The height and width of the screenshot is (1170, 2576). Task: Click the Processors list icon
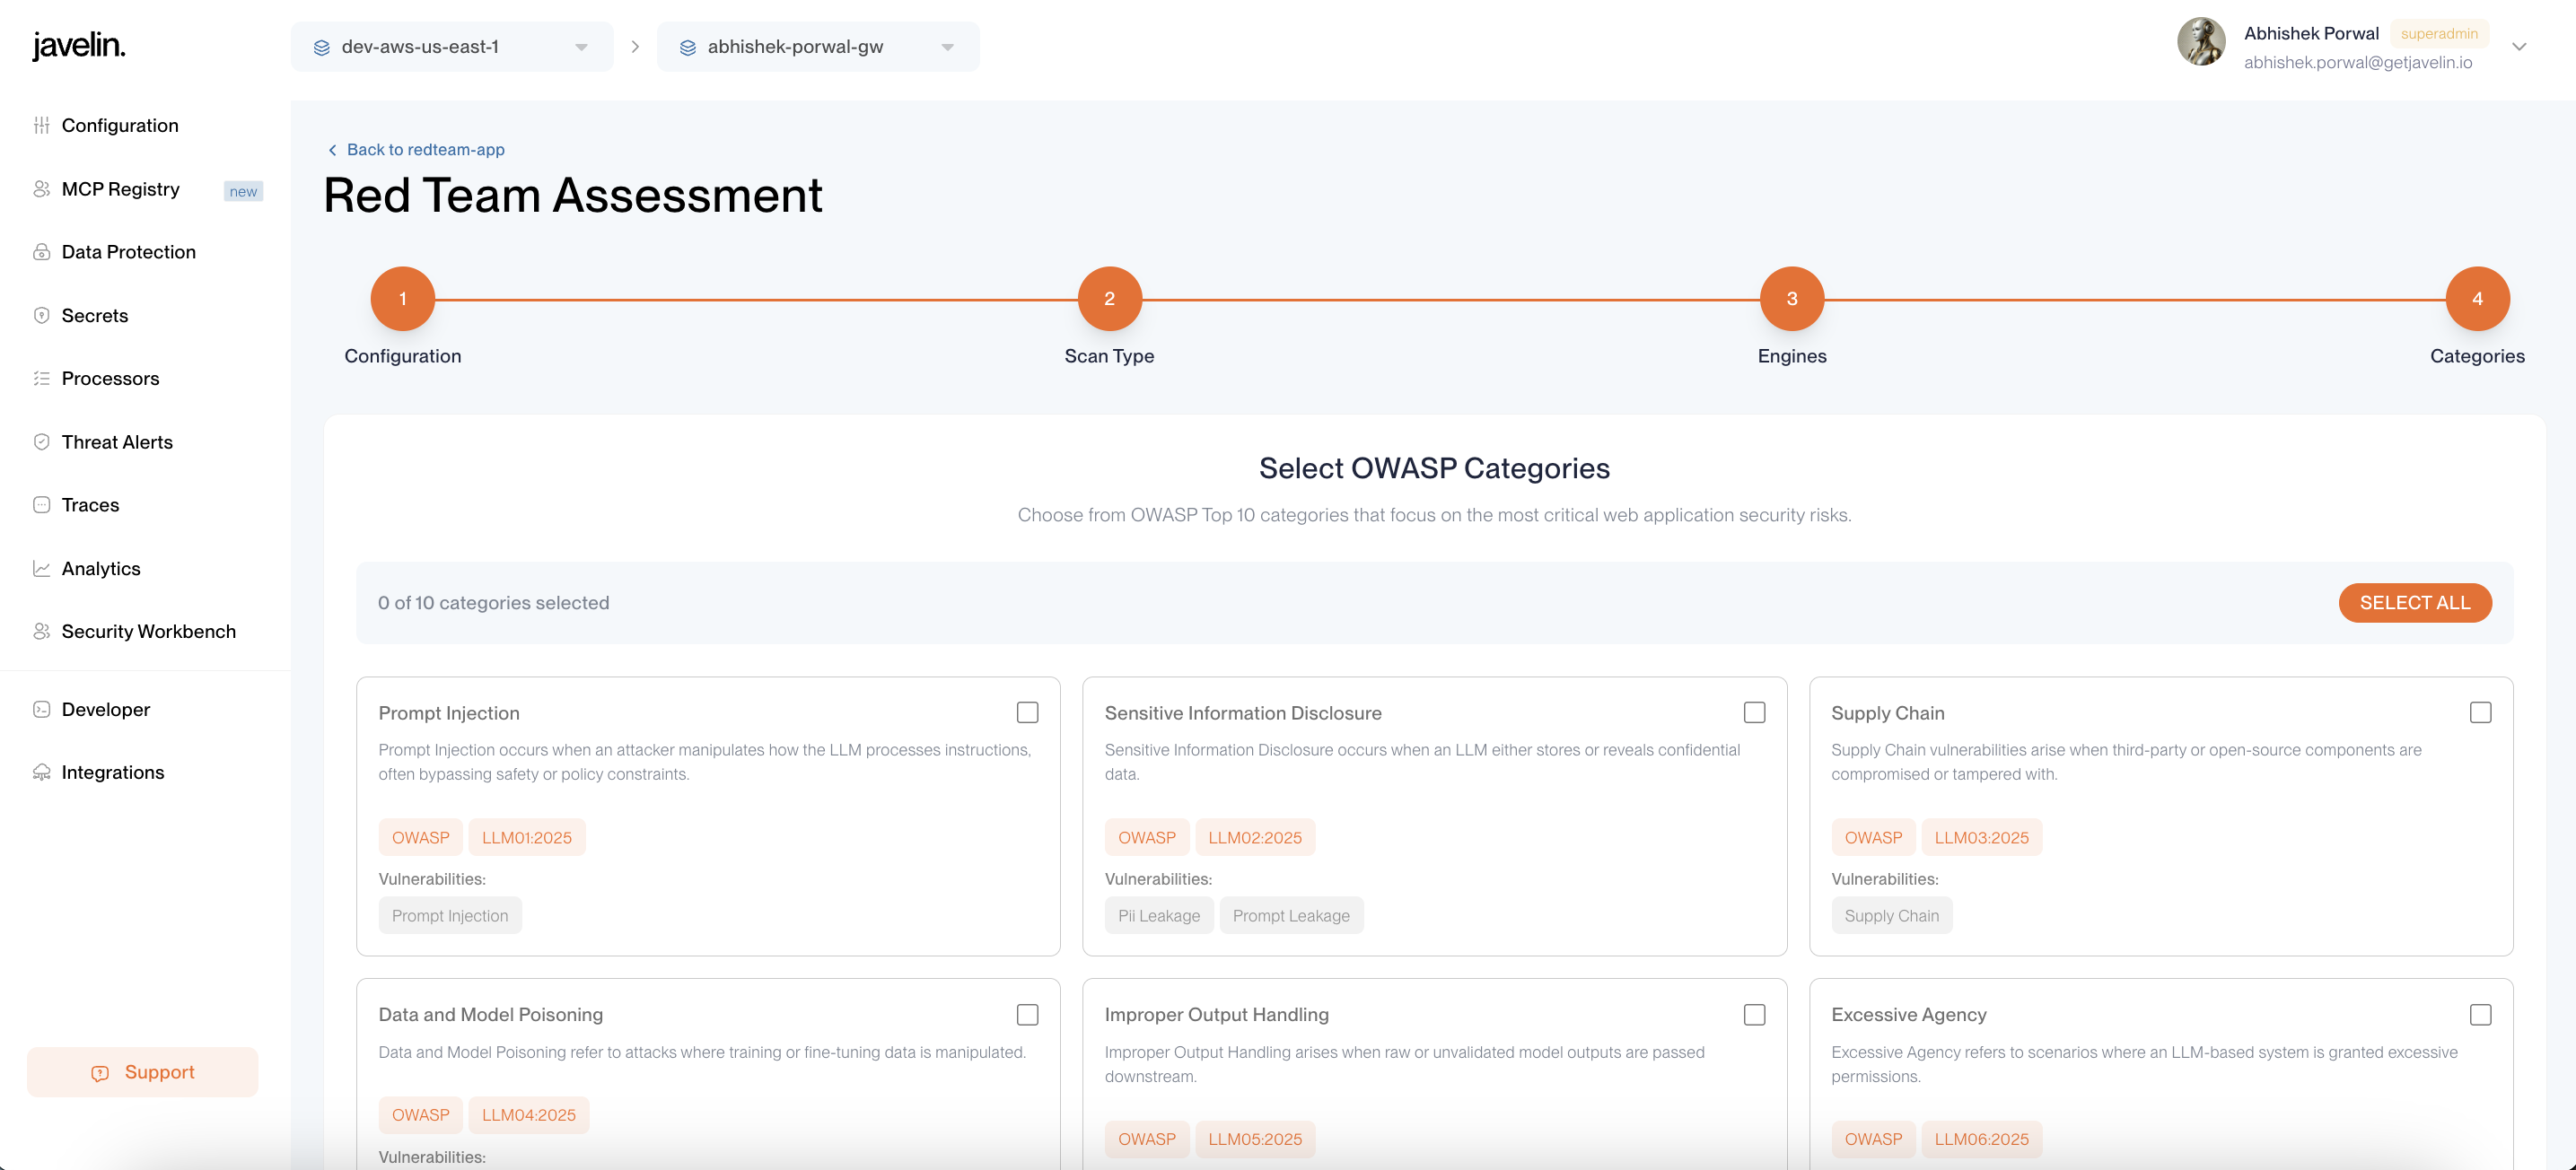(41, 378)
